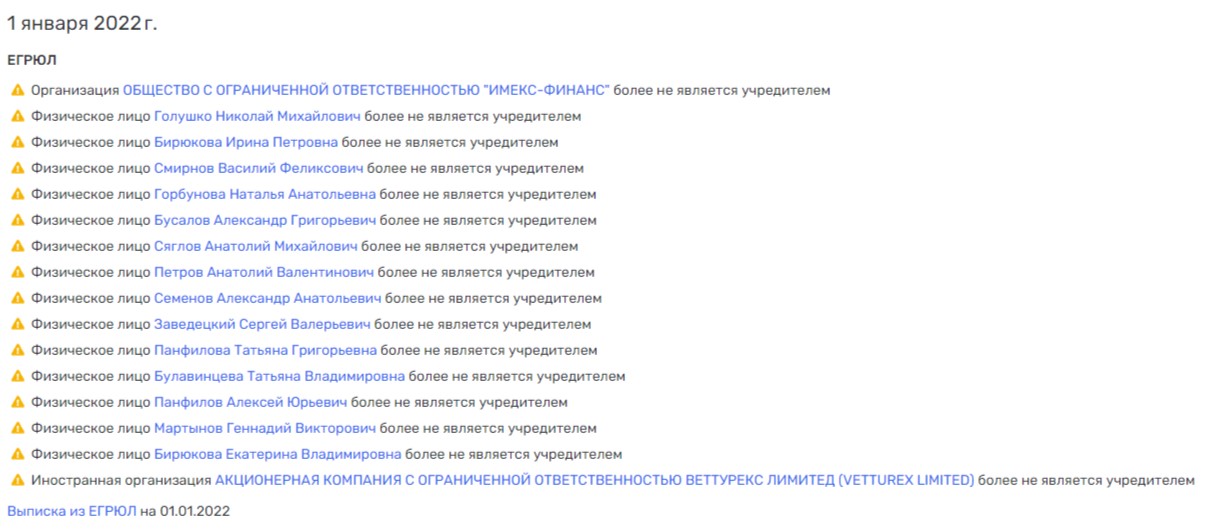Click warning icon beside Булавинцева row

tap(17, 376)
